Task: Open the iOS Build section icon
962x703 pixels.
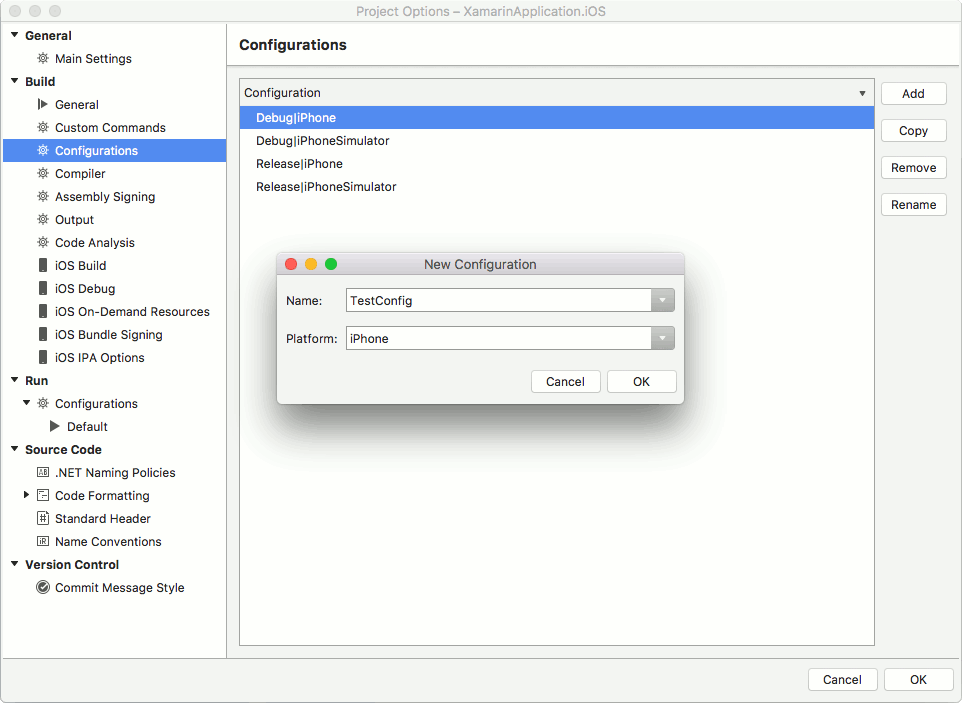Action: (x=42, y=265)
